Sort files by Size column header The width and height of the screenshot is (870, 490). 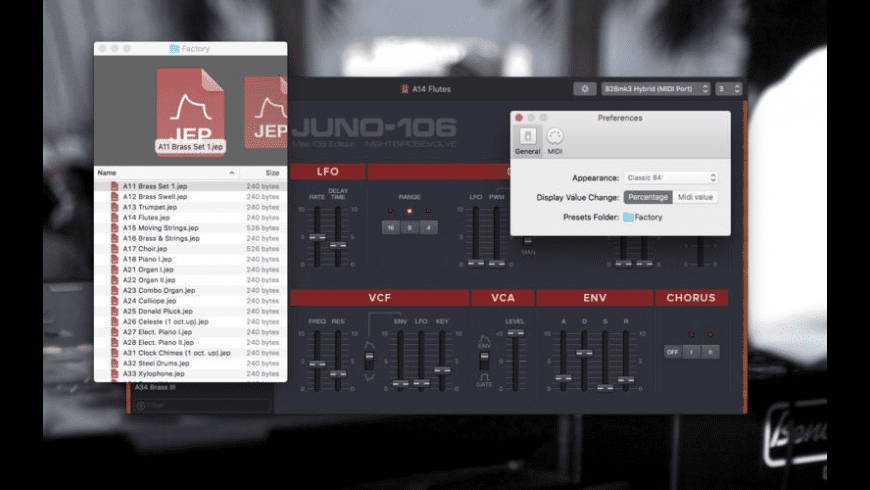272,173
